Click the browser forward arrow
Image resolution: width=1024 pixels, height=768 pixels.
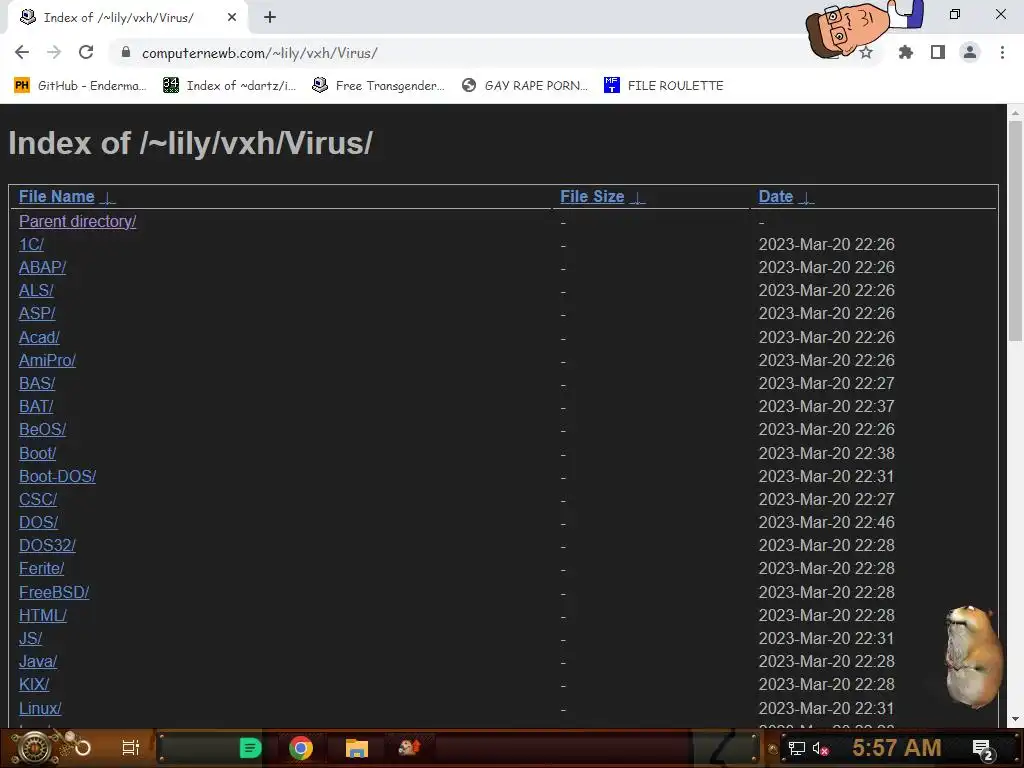point(54,53)
